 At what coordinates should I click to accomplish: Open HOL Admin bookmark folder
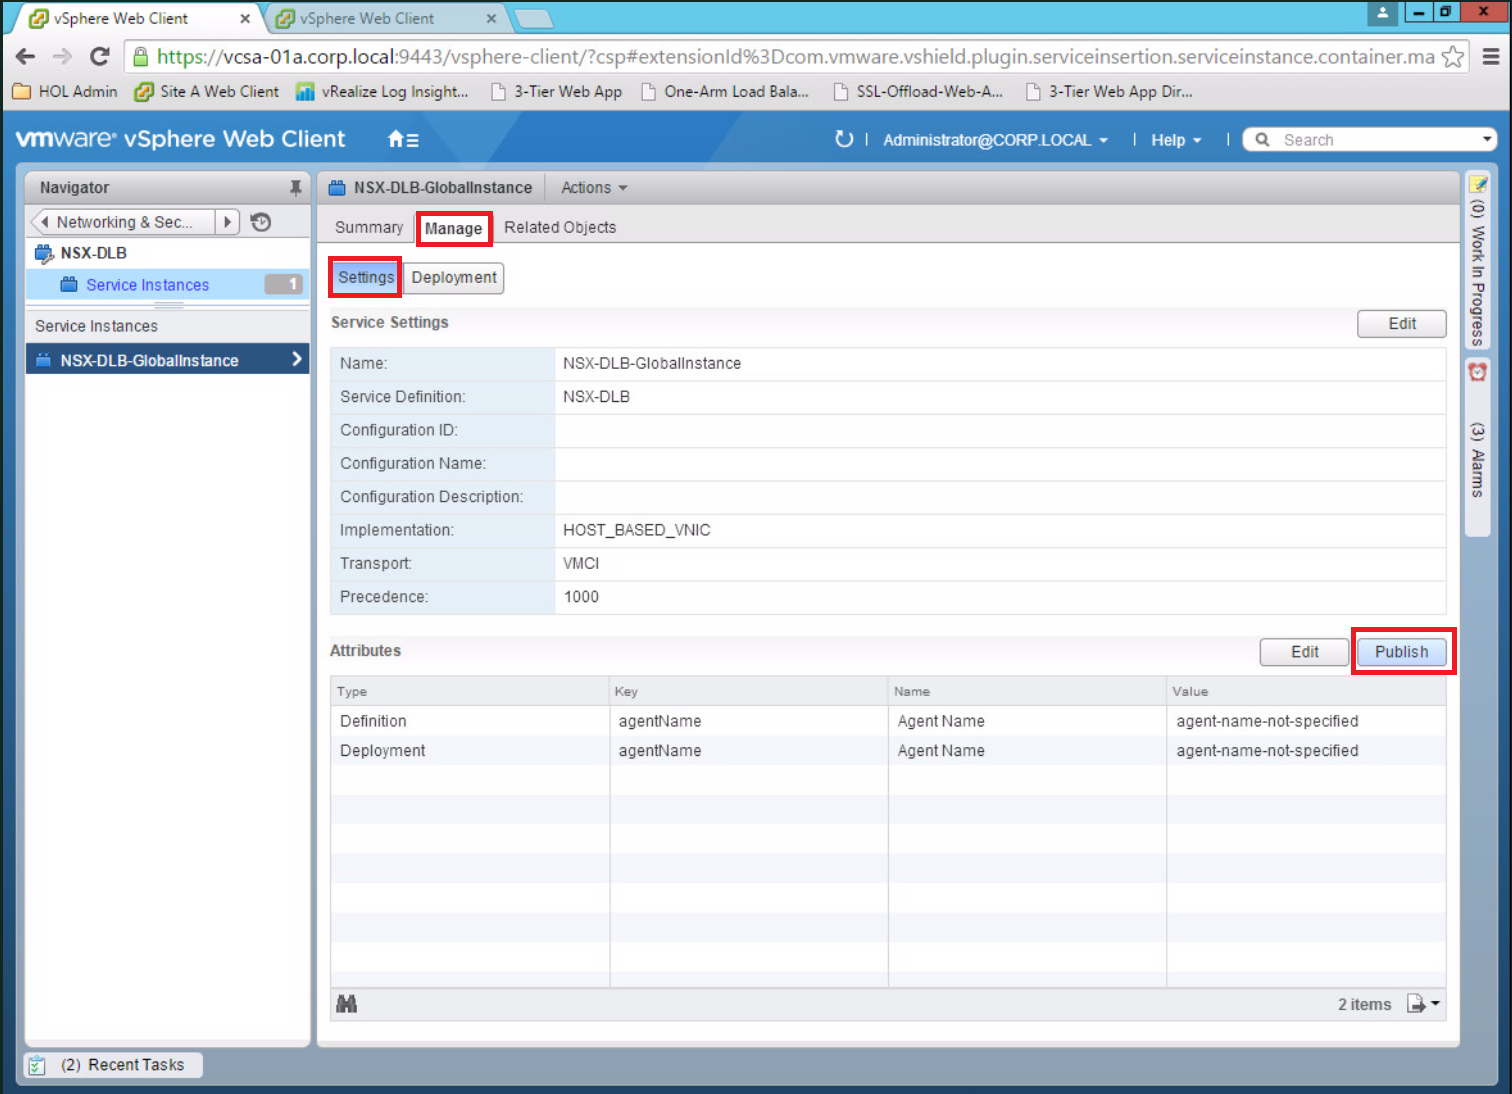65,91
